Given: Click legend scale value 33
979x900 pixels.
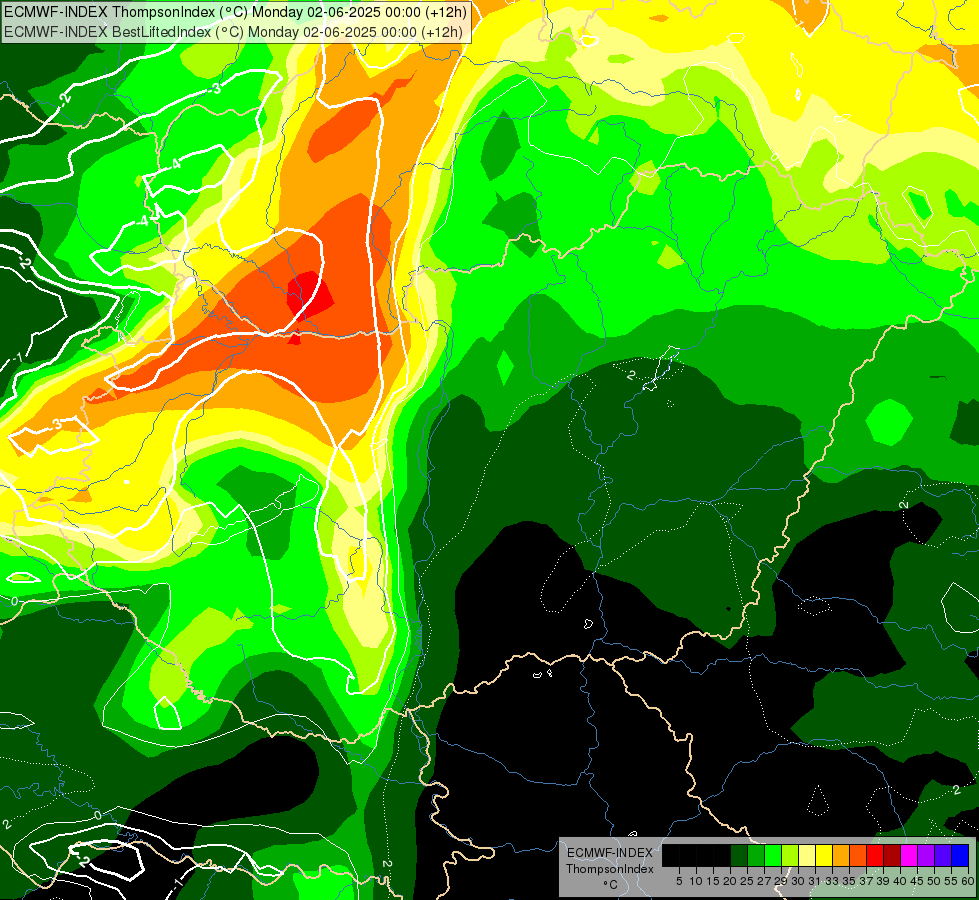Looking at the screenshot, I should [832, 881].
